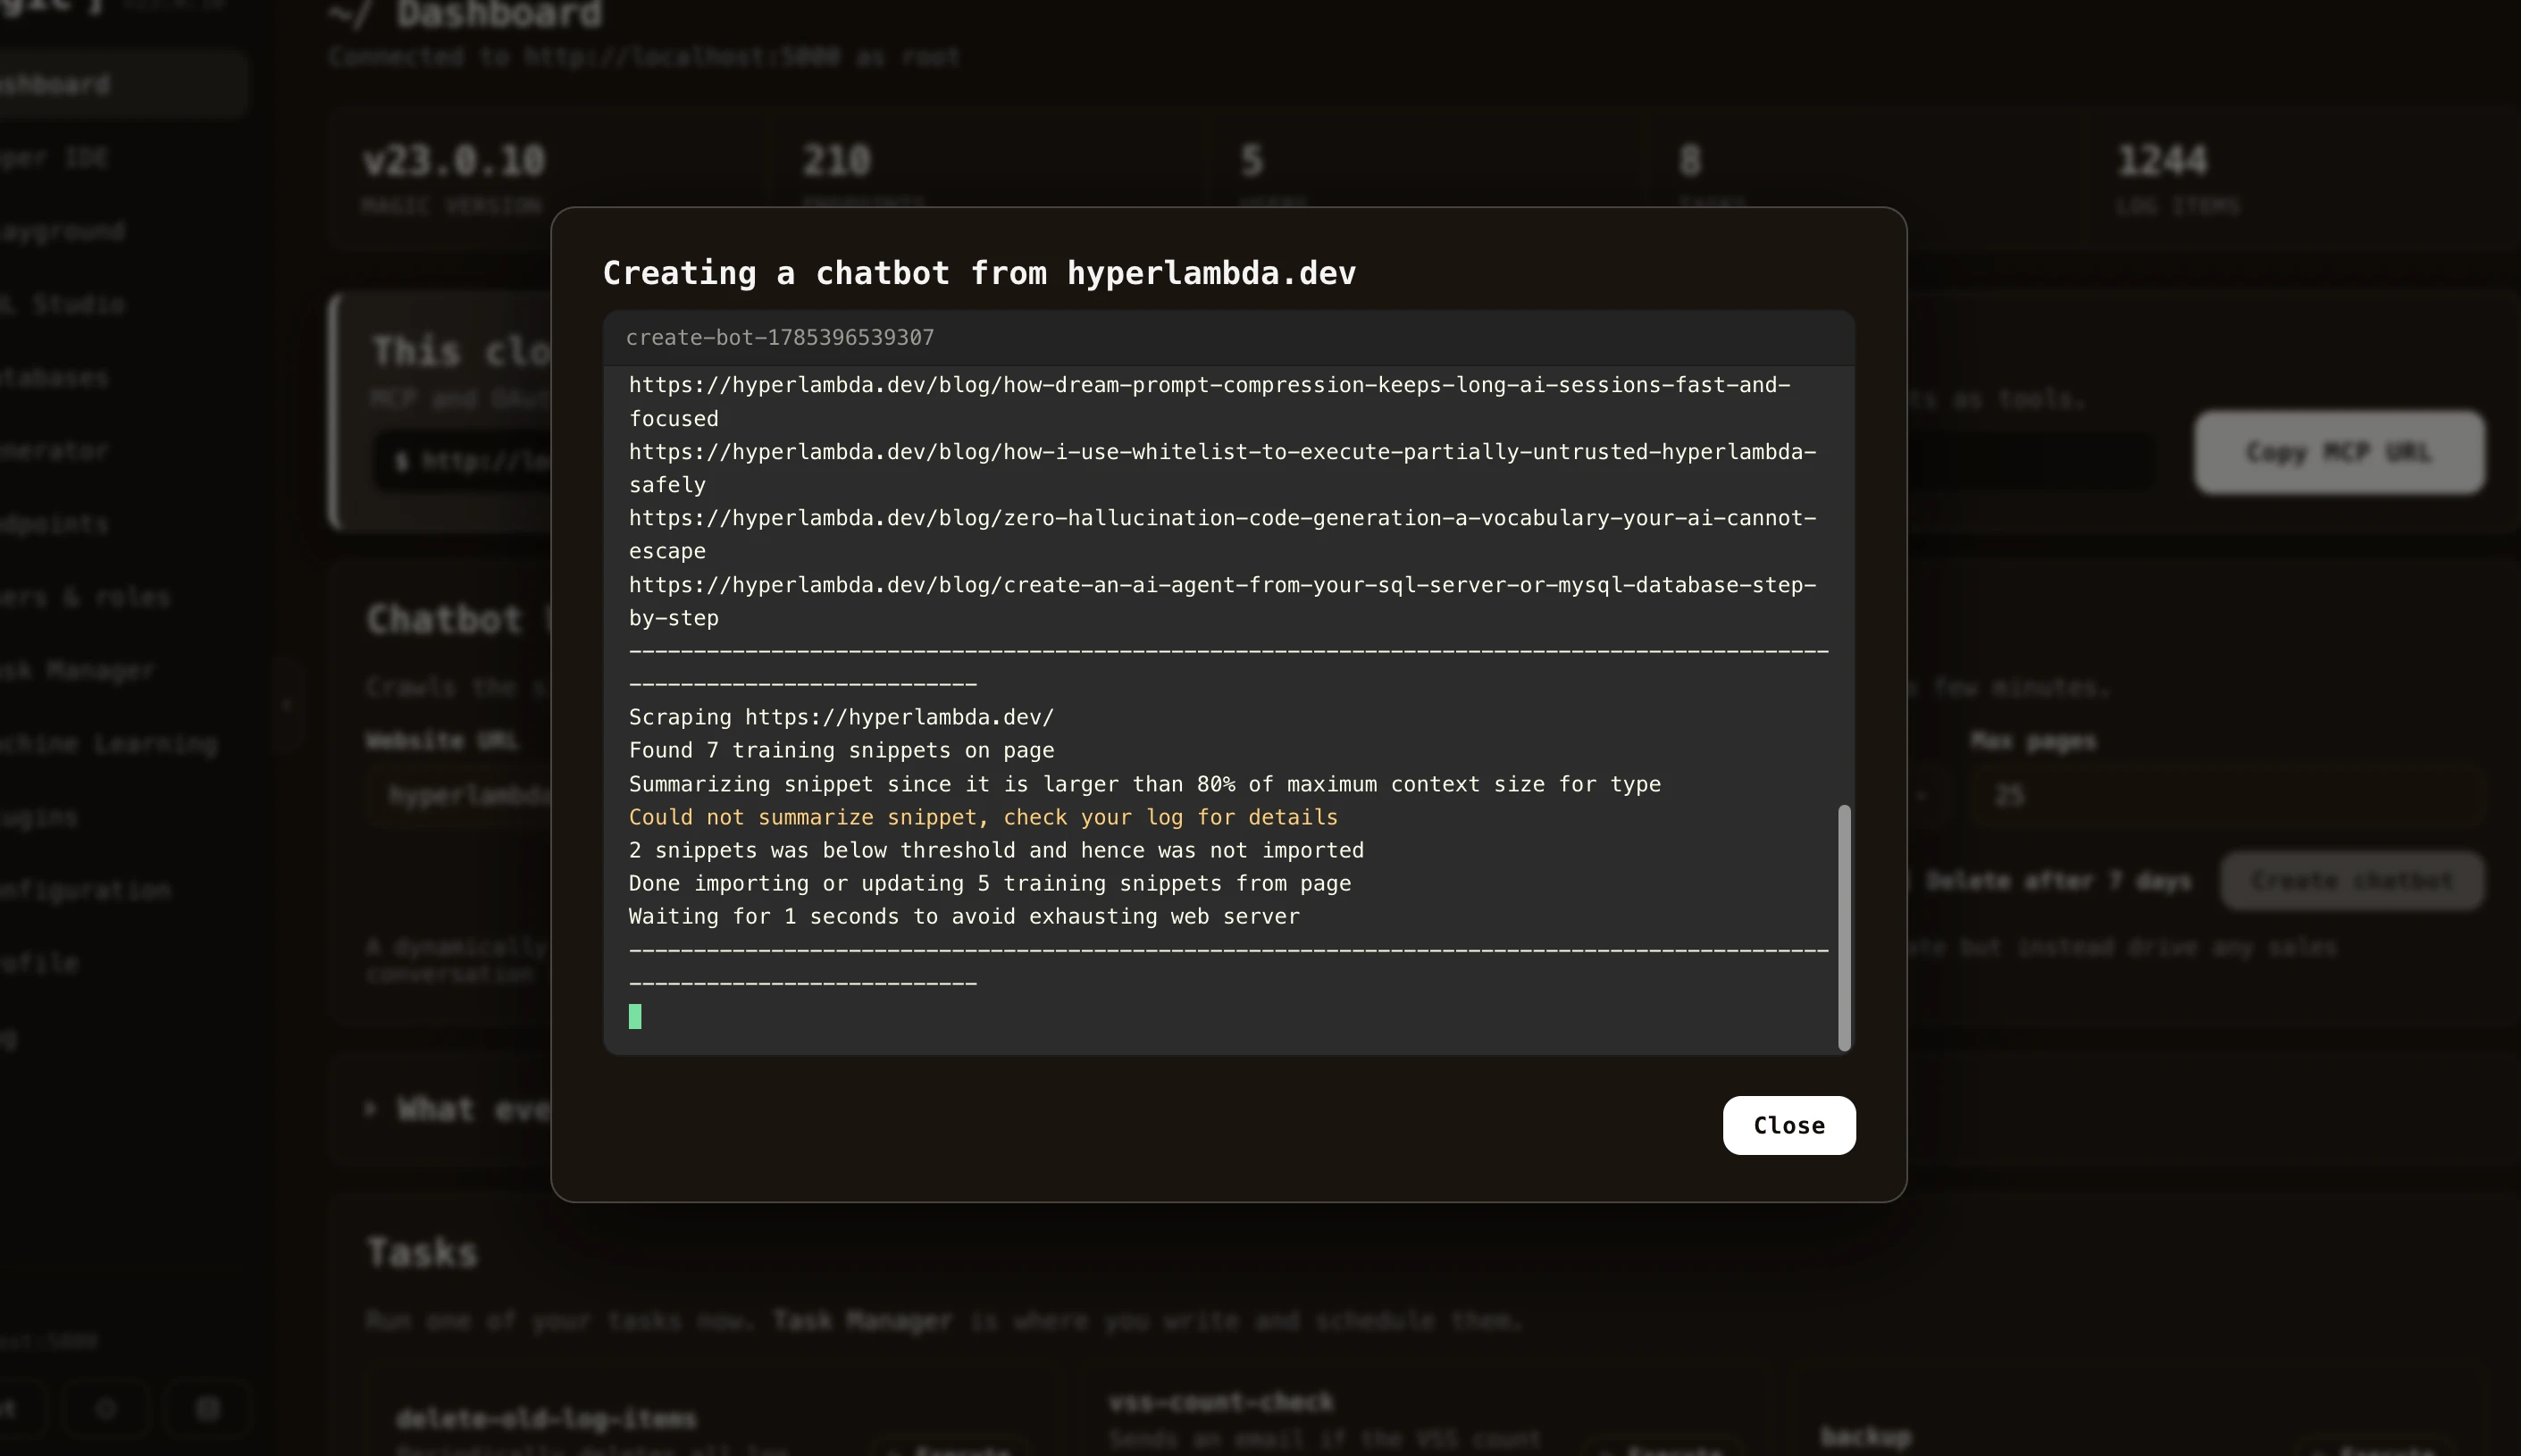This screenshot has width=2521, height=1456.
Task: Click the vss-count-check task title
Action: tap(1221, 1402)
